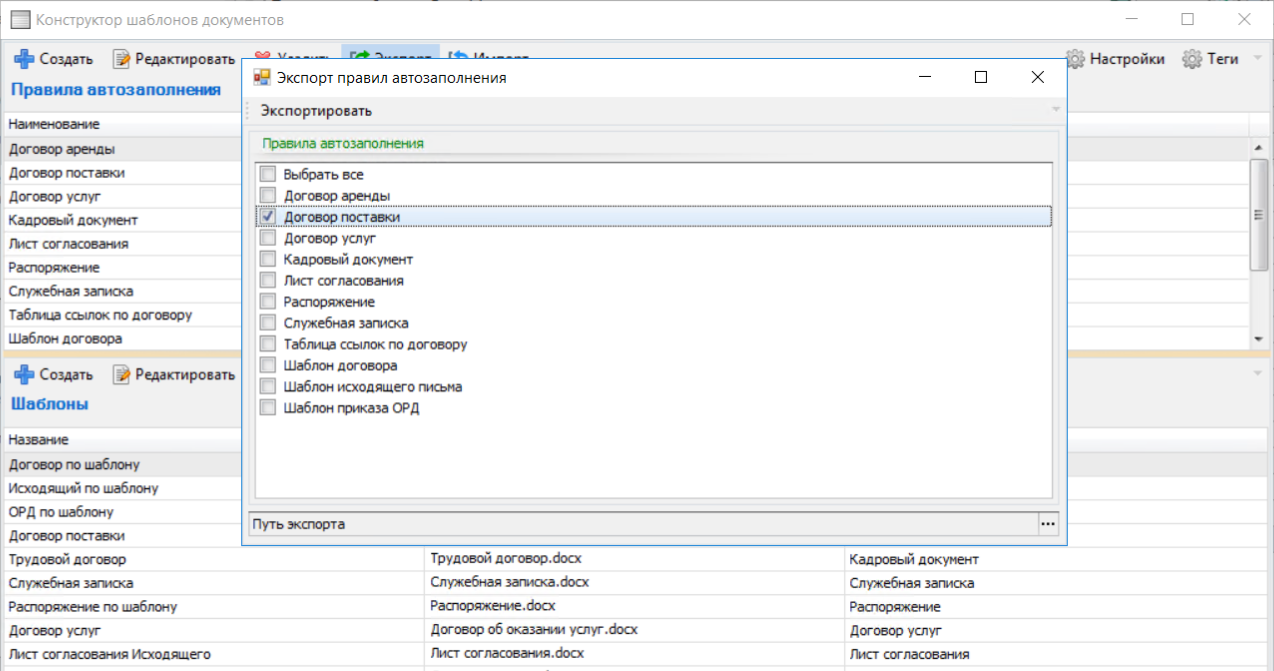Image resolution: width=1274 pixels, height=671 pixels.
Task: Click the pencil icon of the top Редактировать button
Action: tap(121, 59)
